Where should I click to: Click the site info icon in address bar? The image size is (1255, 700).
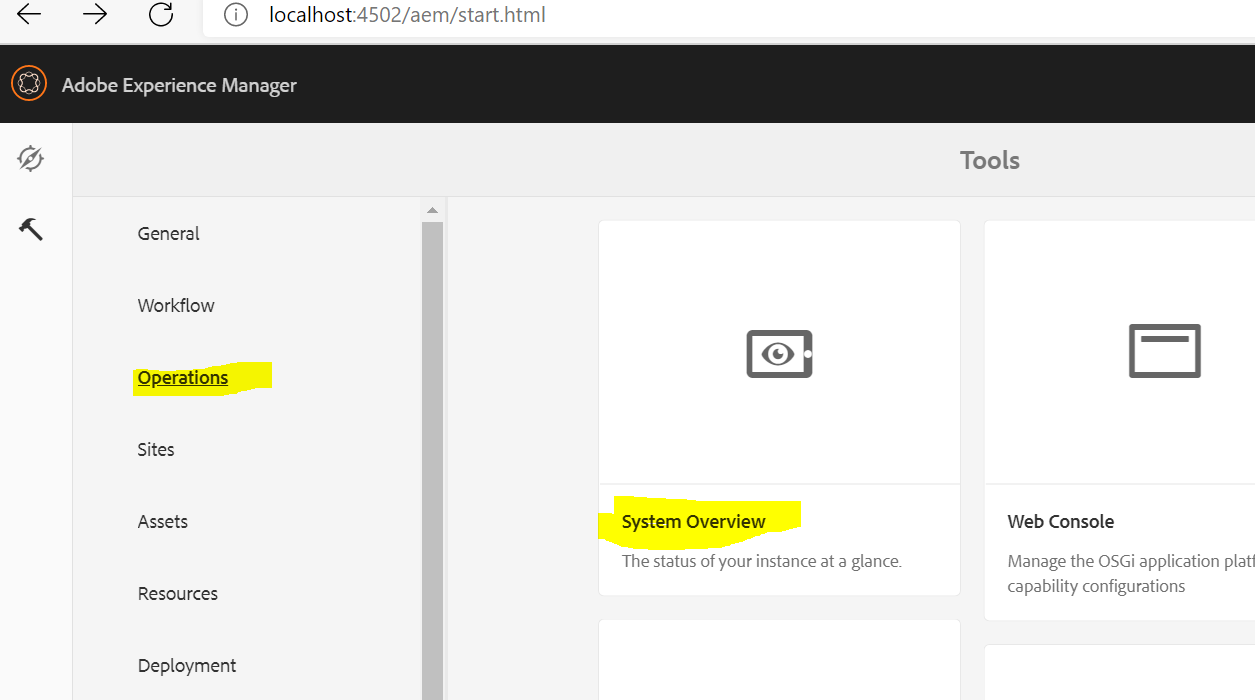(235, 15)
